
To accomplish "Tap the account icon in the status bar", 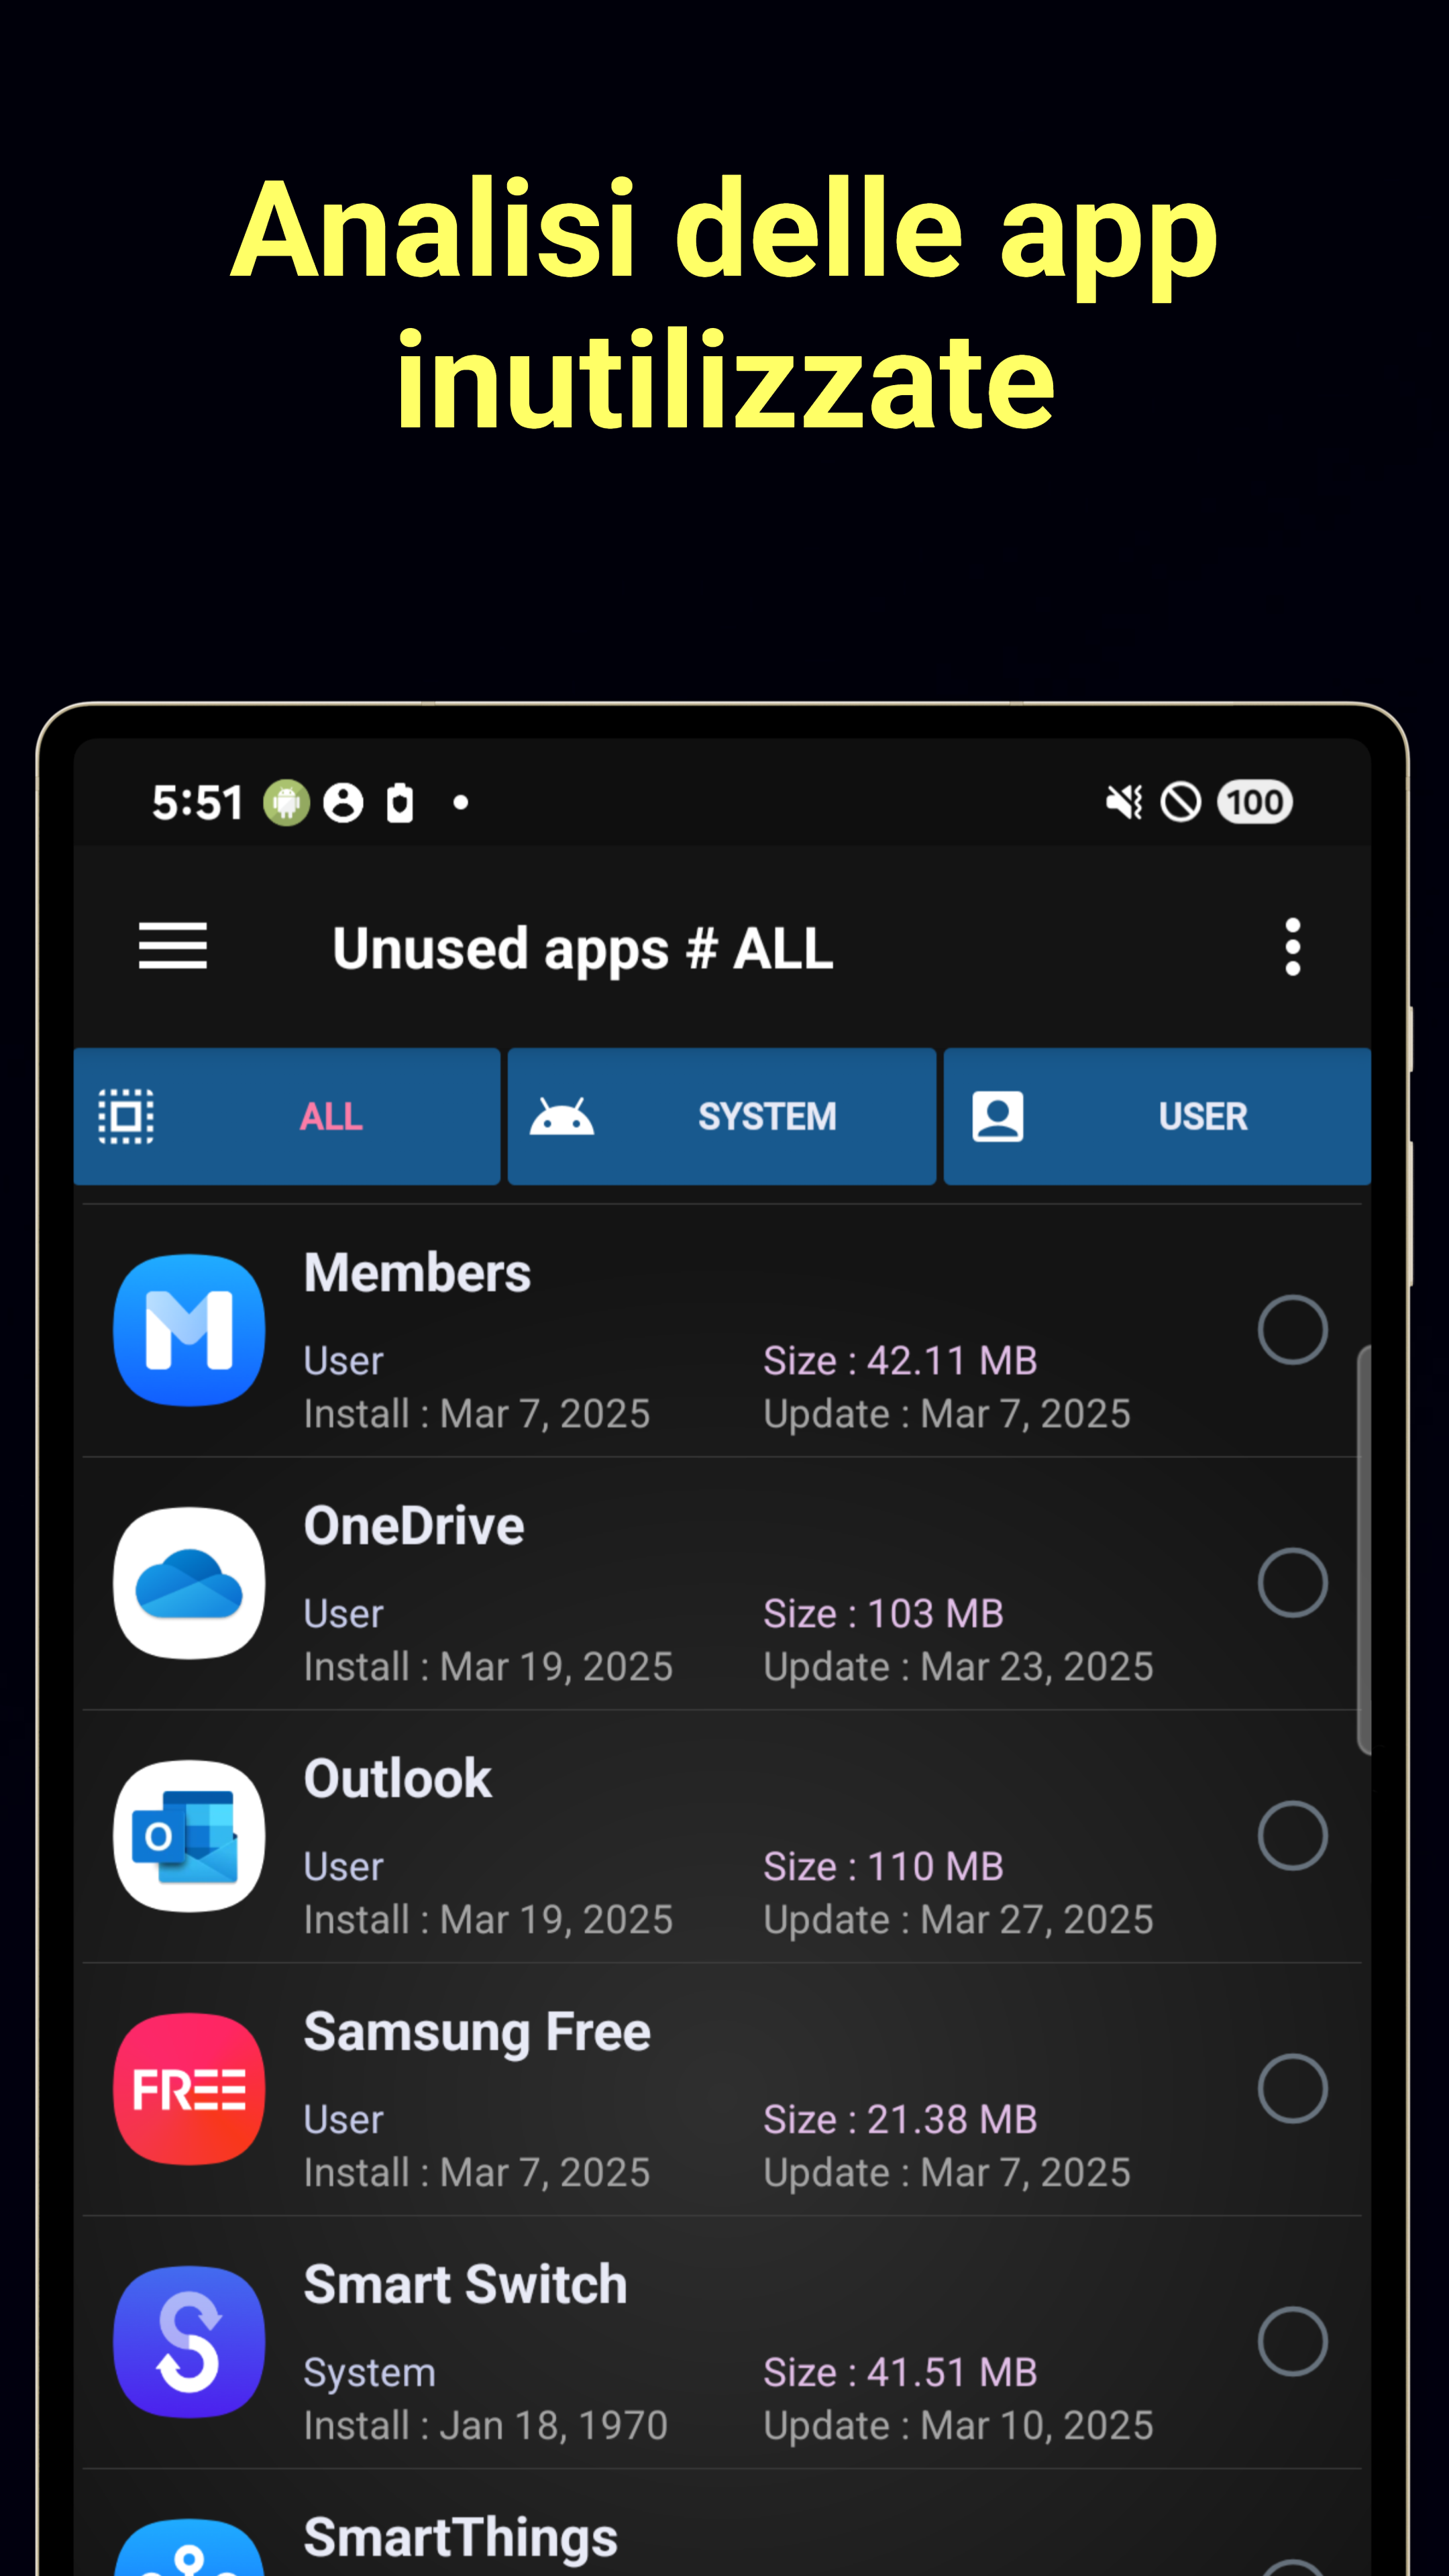I will (343, 802).
